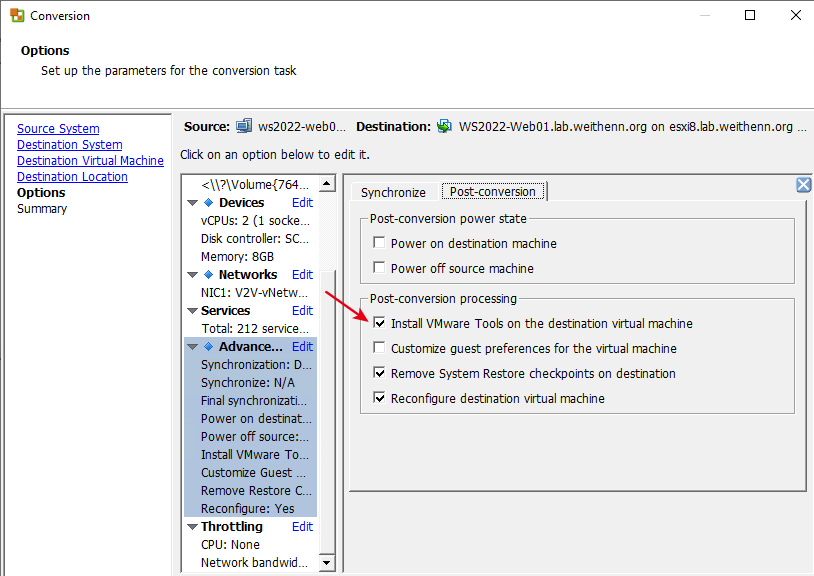This screenshot has height=576, width=814.
Task: Enable Power off source machine checkbox
Action: pos(379,268)
